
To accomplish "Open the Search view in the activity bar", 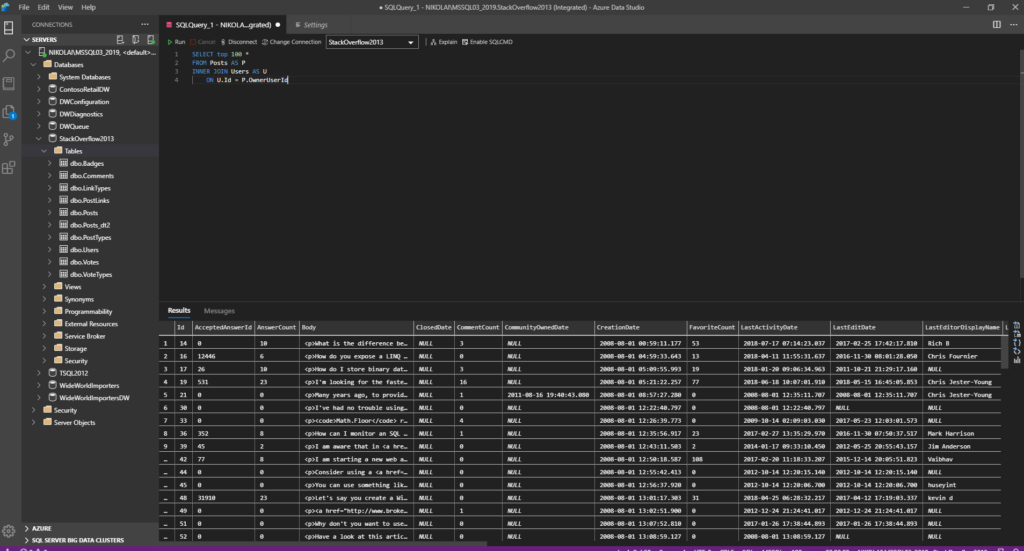I will [8, 56].
